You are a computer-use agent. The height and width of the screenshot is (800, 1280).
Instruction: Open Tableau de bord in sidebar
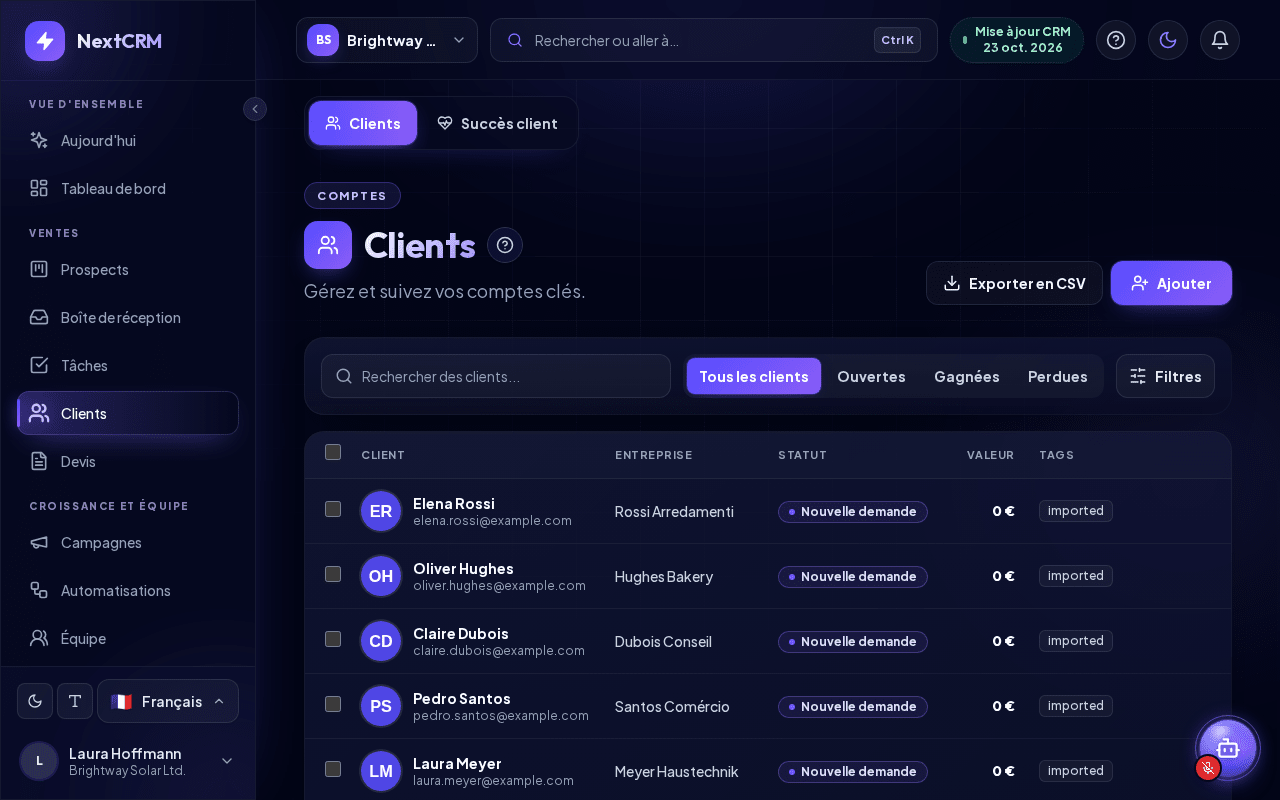(x=128, y=188)
